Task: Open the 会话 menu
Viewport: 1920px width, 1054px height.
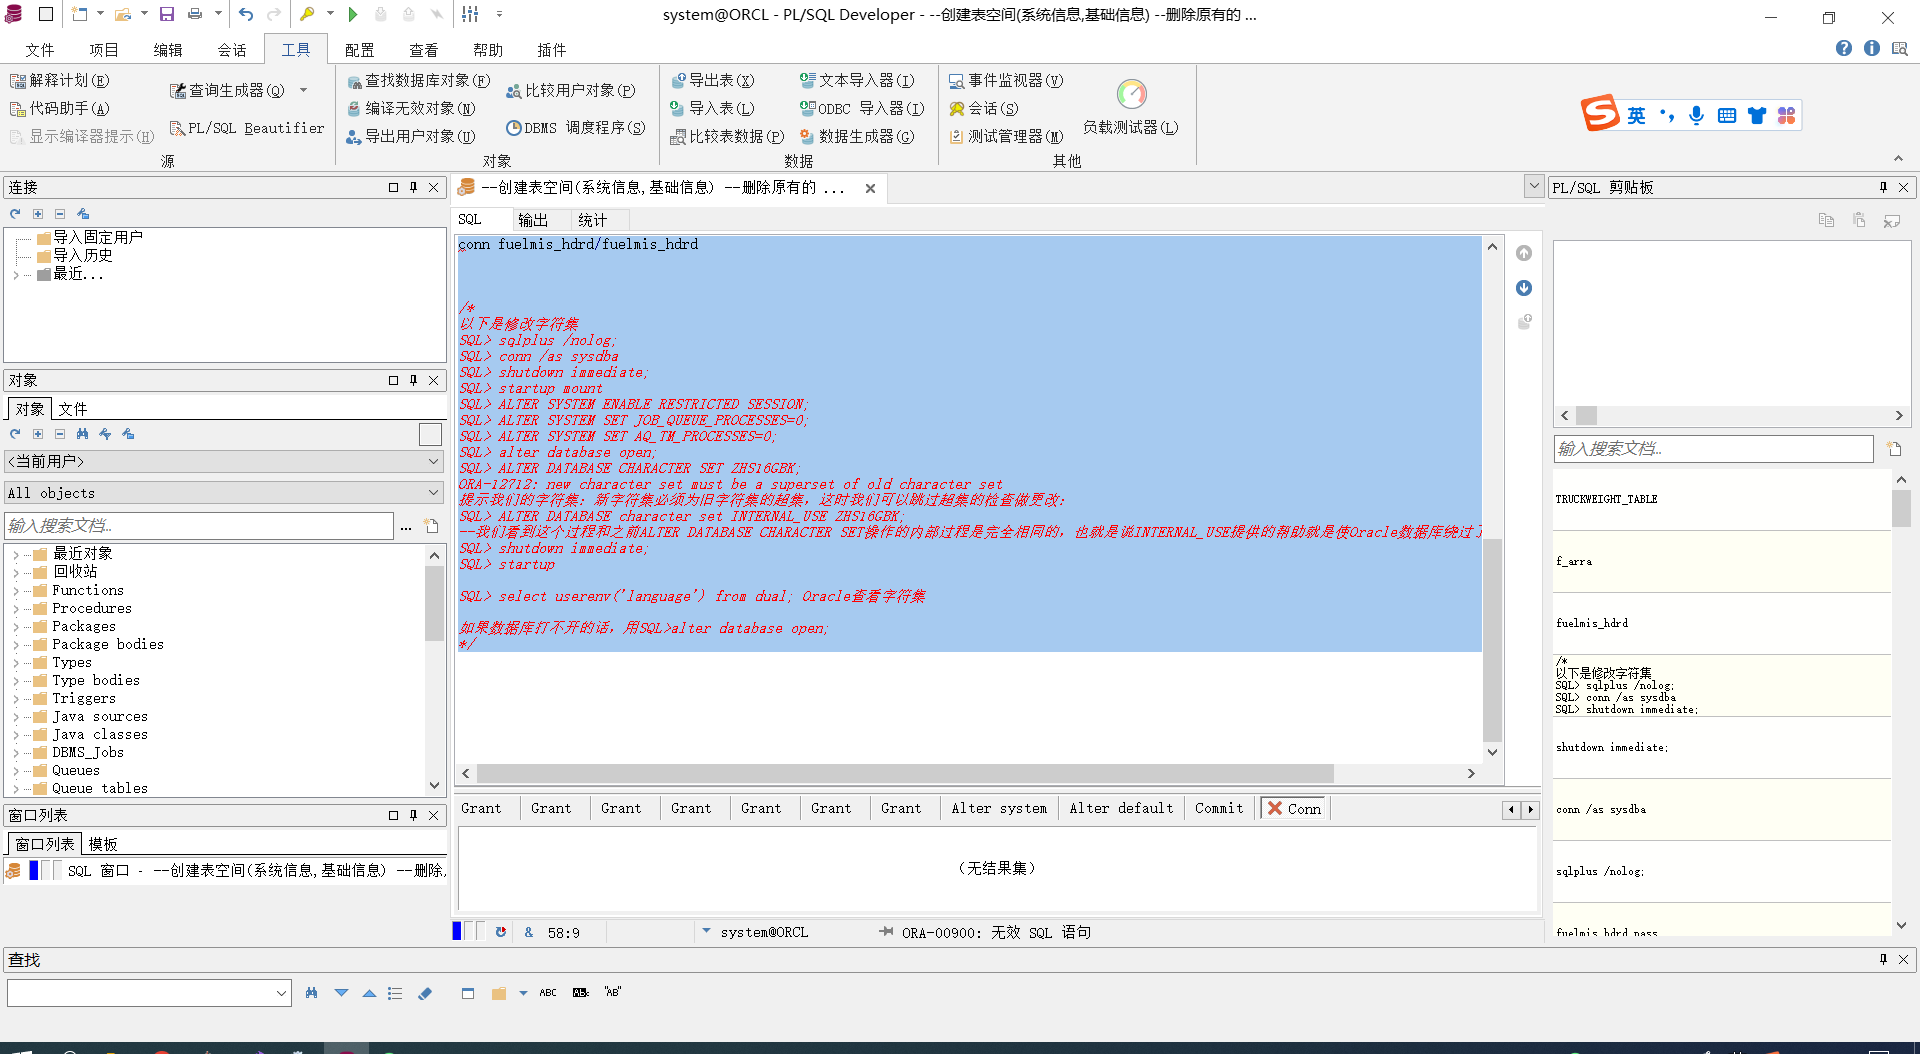Action: 232,50
